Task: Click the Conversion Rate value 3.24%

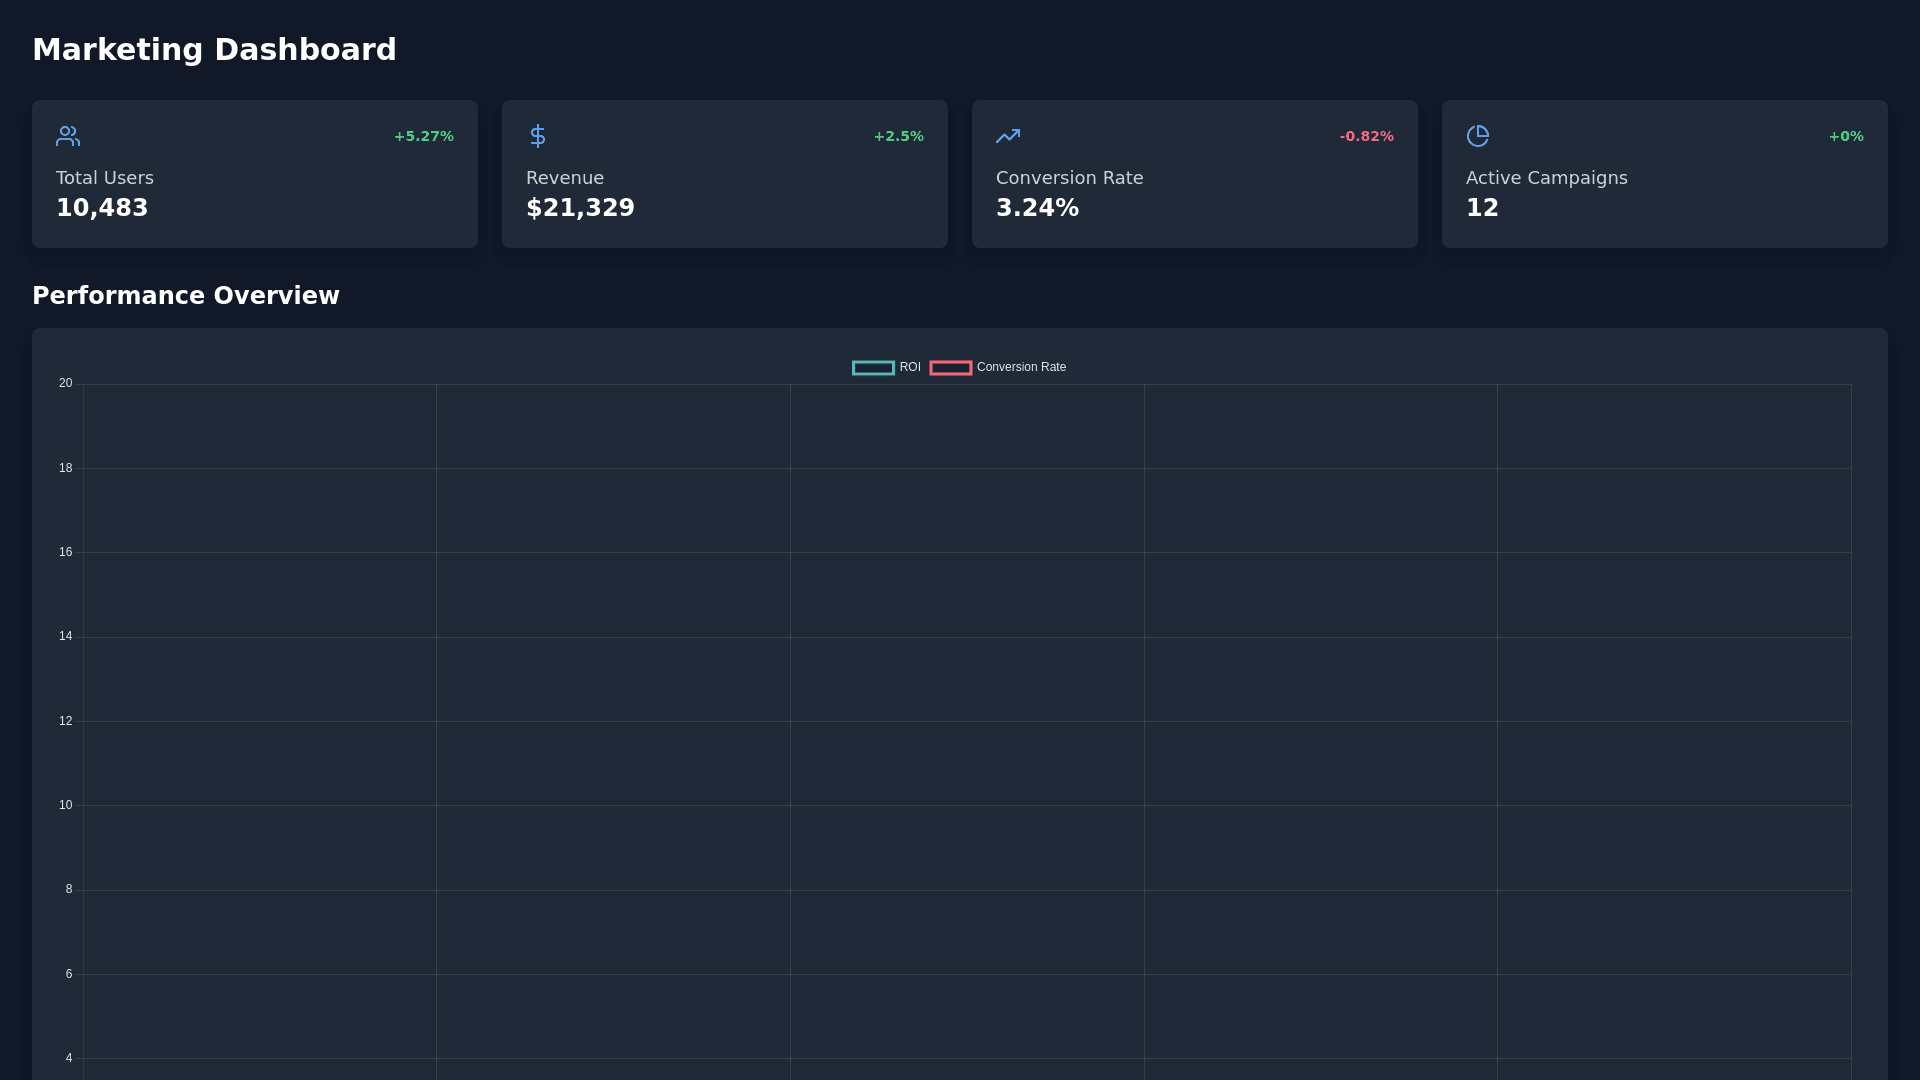Action: pos(1037,208)
